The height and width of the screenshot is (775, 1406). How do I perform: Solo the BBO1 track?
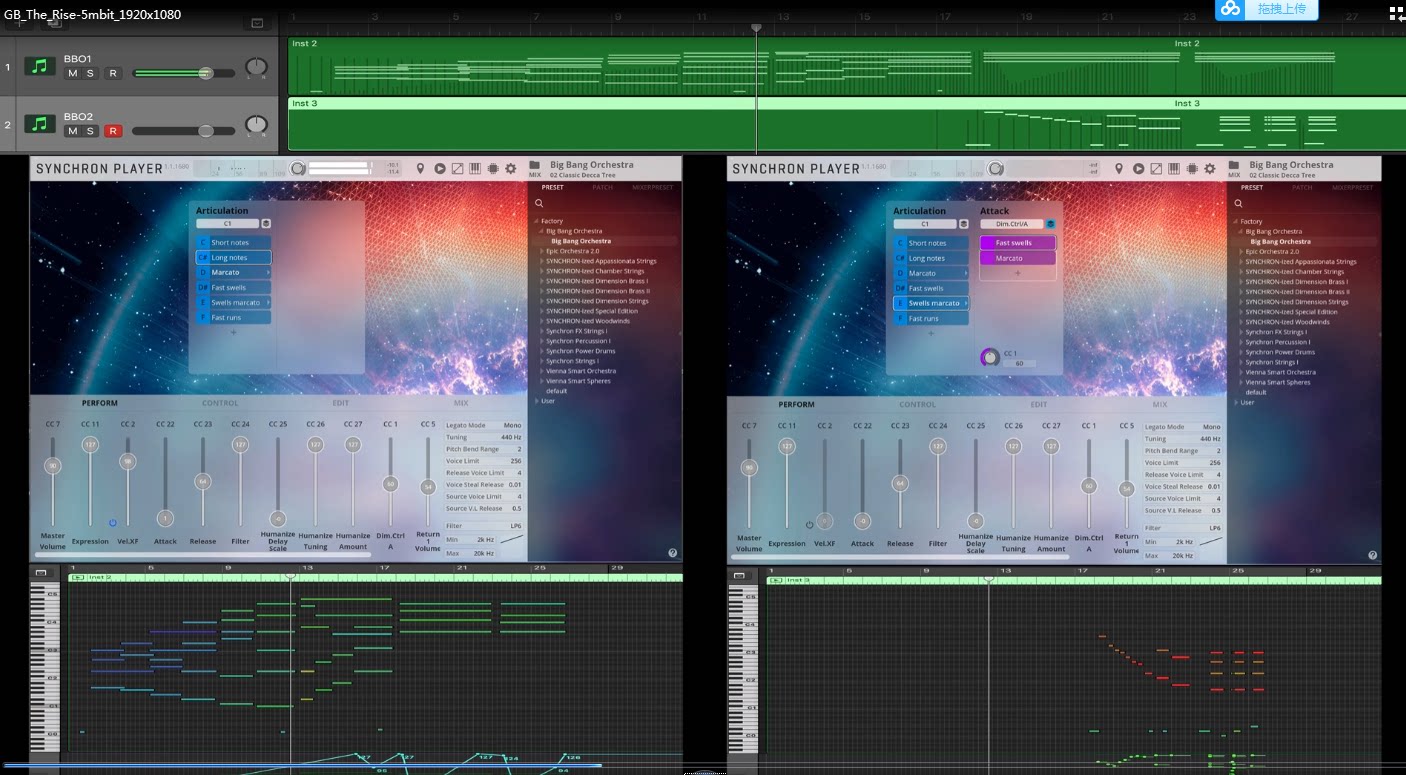pos(90,74)
